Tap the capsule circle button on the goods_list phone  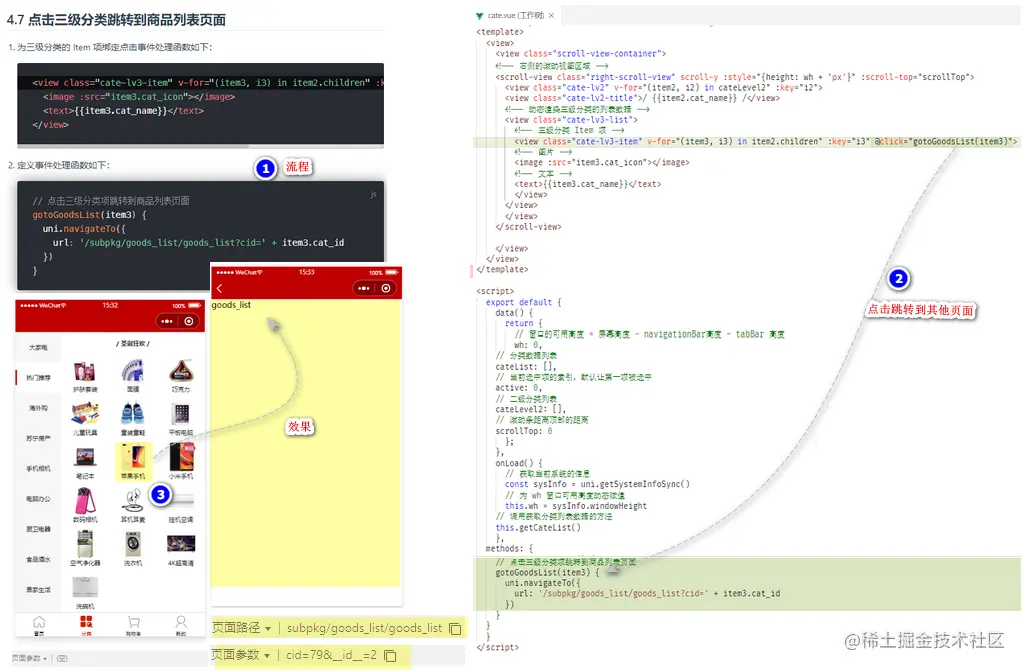point(386,288)
